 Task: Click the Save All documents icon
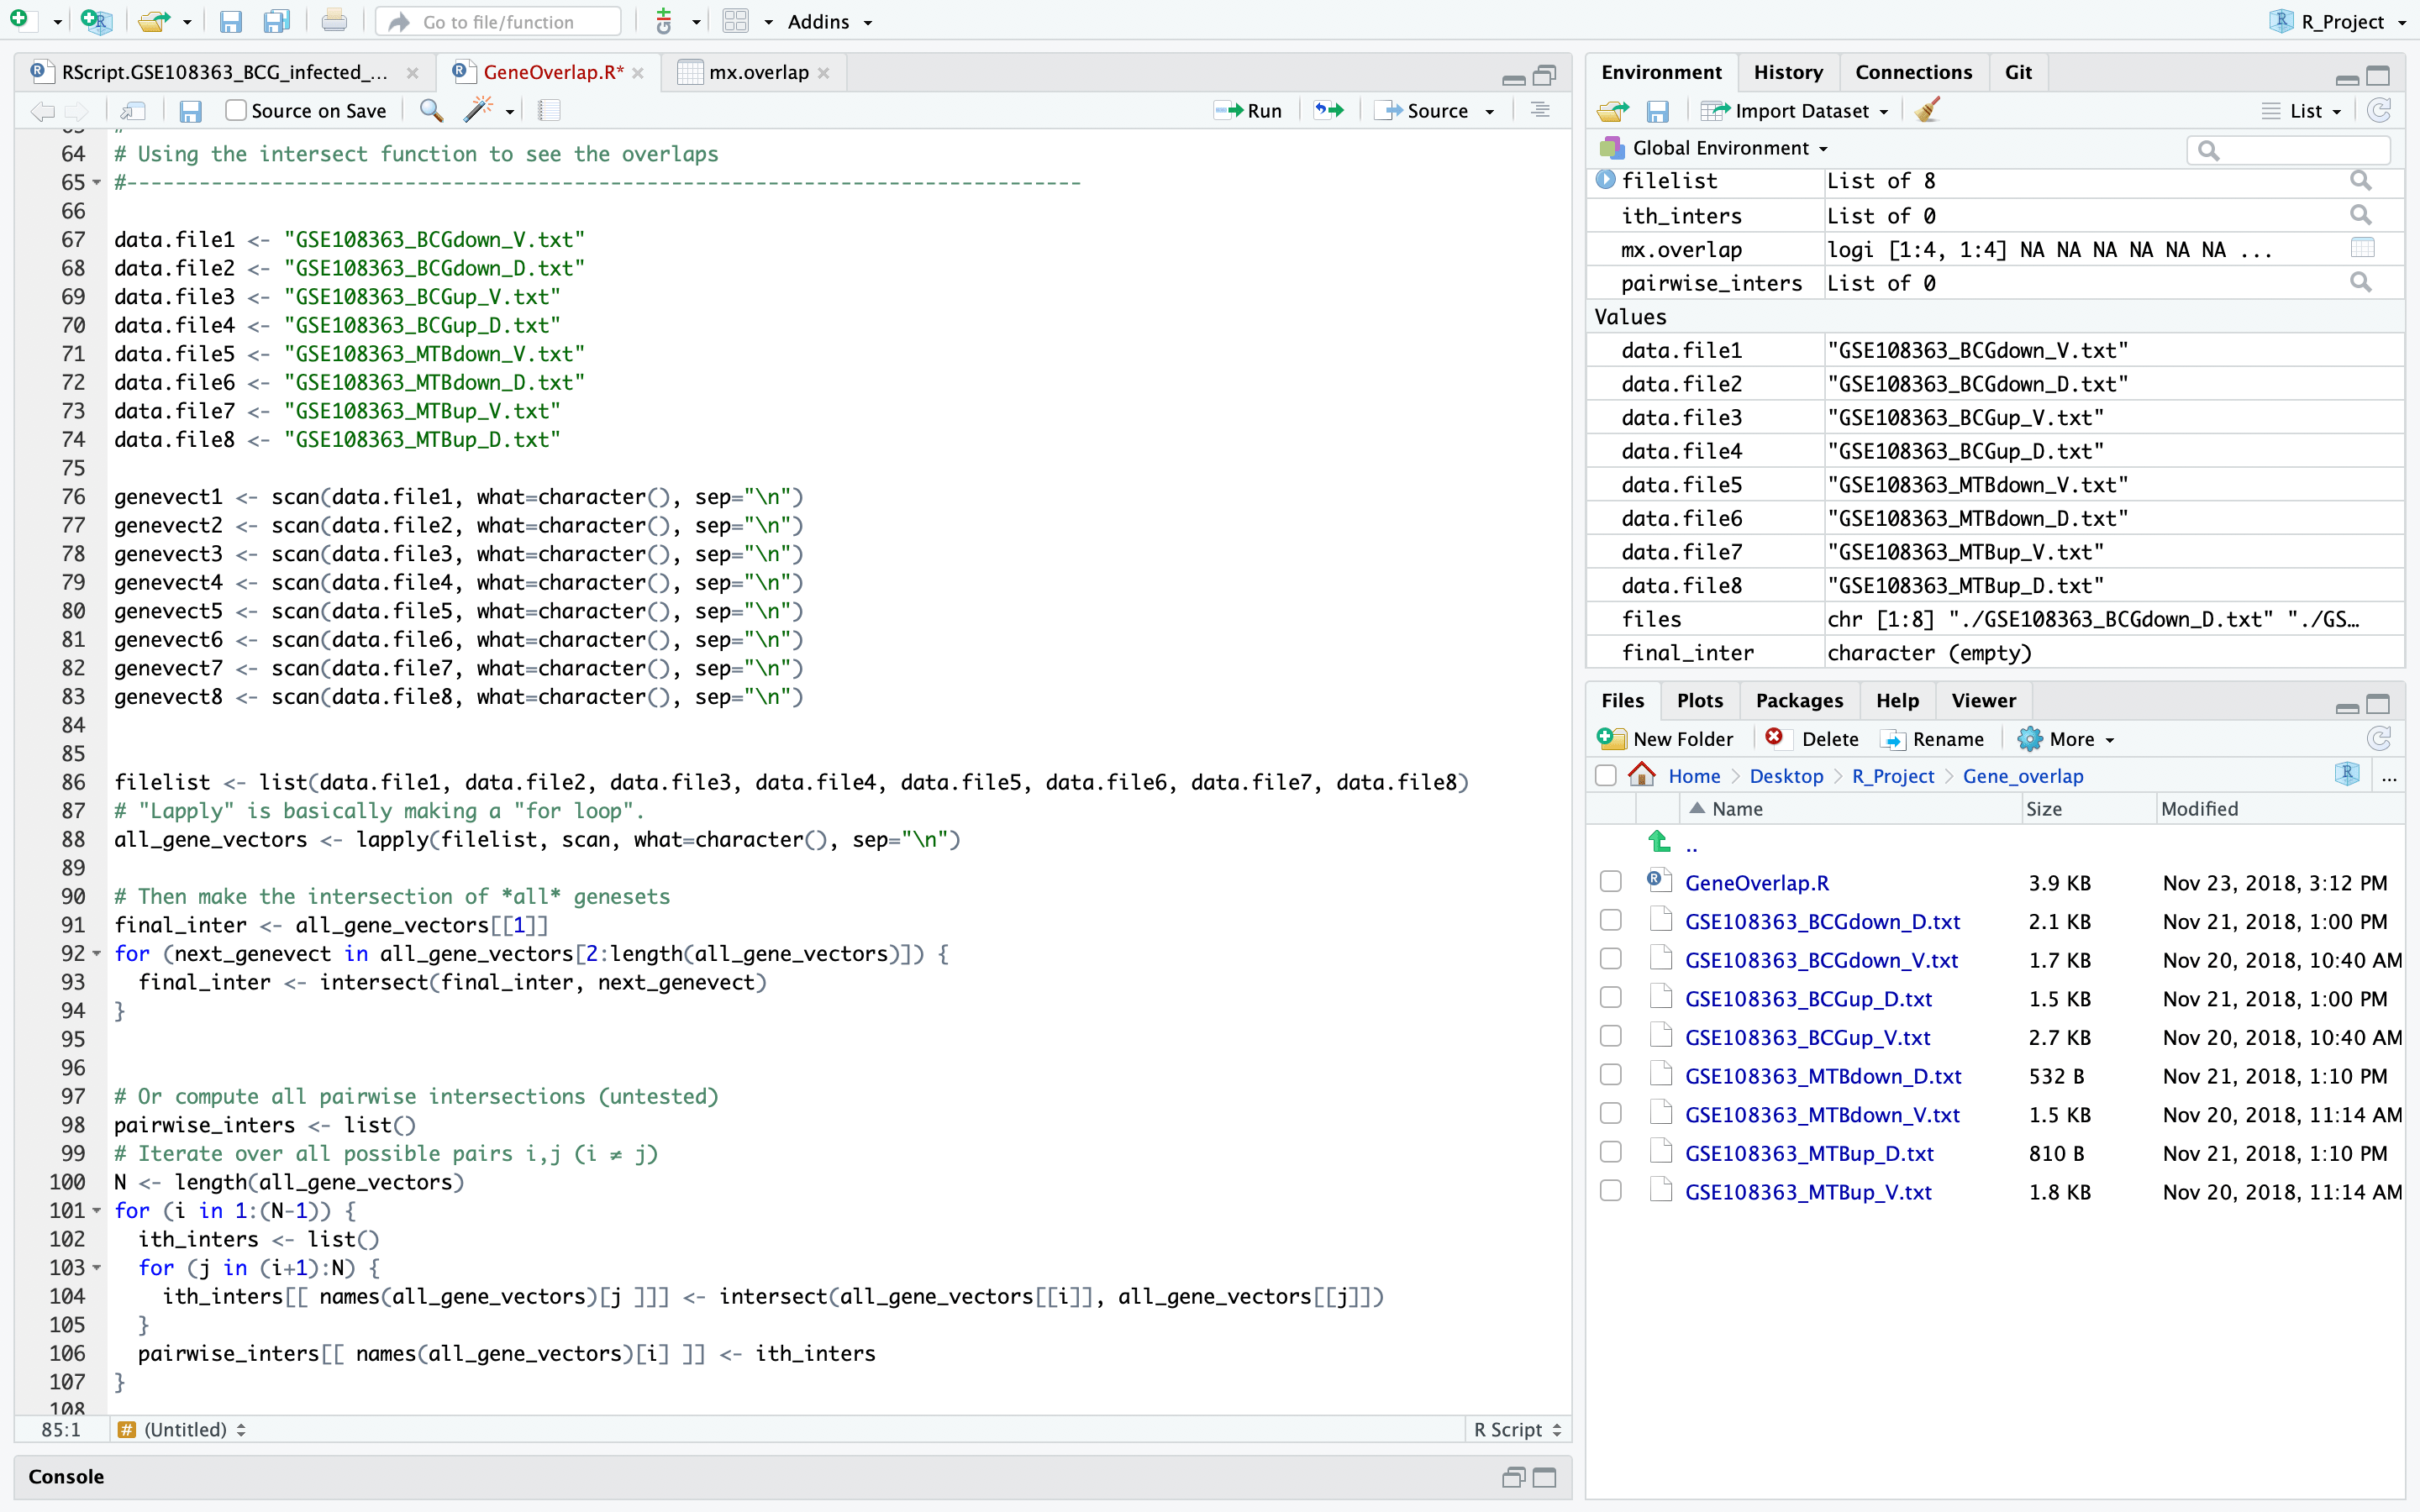pos(276,22)
